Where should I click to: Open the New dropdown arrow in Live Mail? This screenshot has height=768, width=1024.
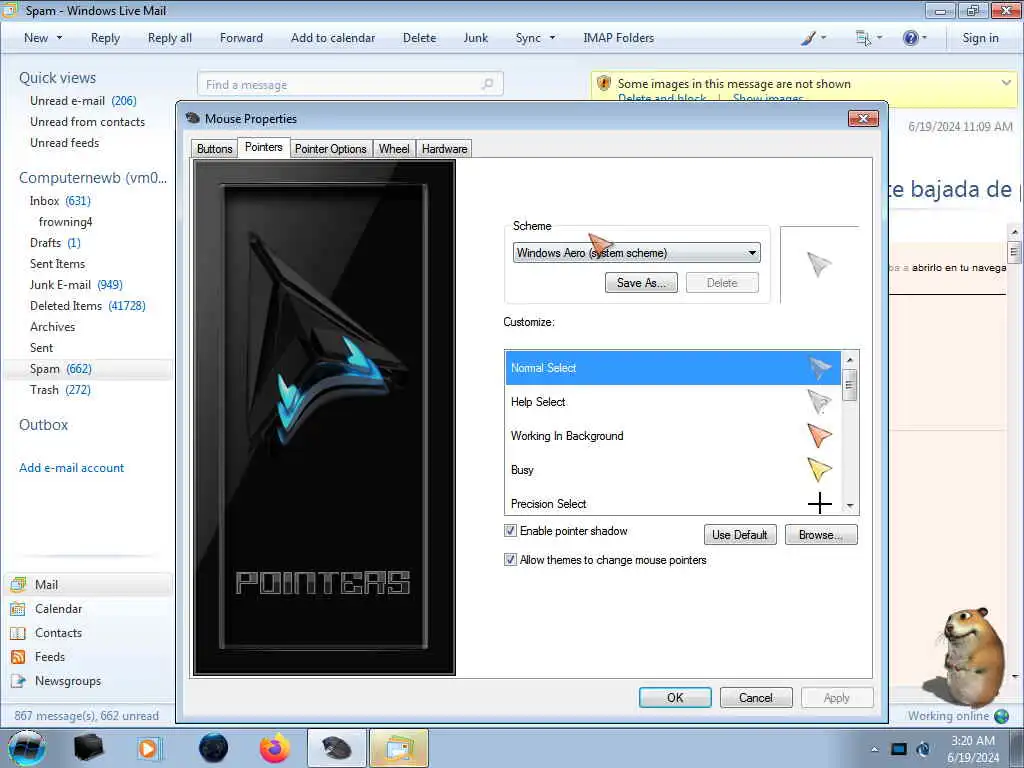tap(59, 38)
